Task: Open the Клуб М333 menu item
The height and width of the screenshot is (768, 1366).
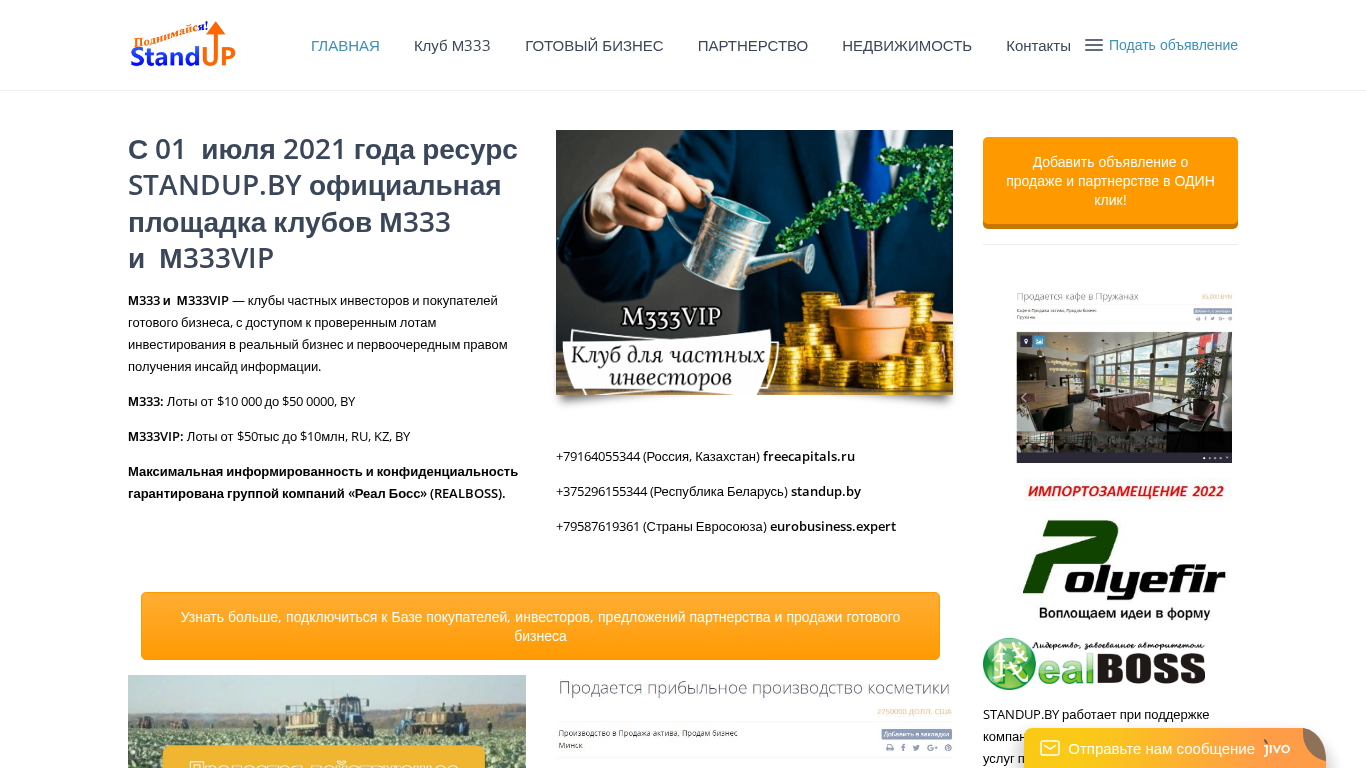Action: pos(452,45)
